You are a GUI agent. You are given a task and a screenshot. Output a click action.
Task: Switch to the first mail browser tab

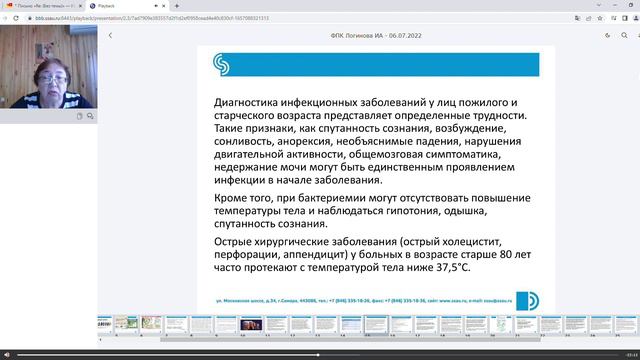tap(44, 6)
